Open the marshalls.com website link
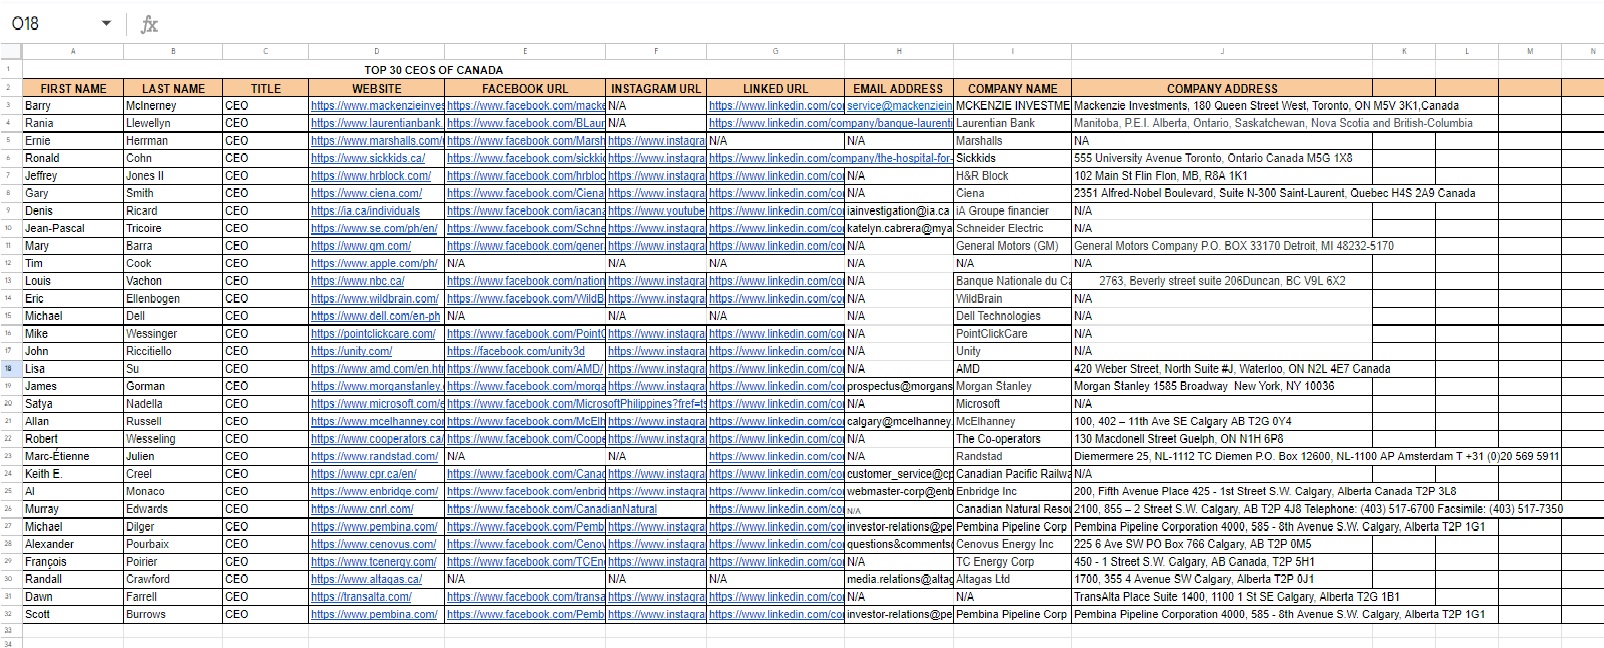 (x=376, y=141)
